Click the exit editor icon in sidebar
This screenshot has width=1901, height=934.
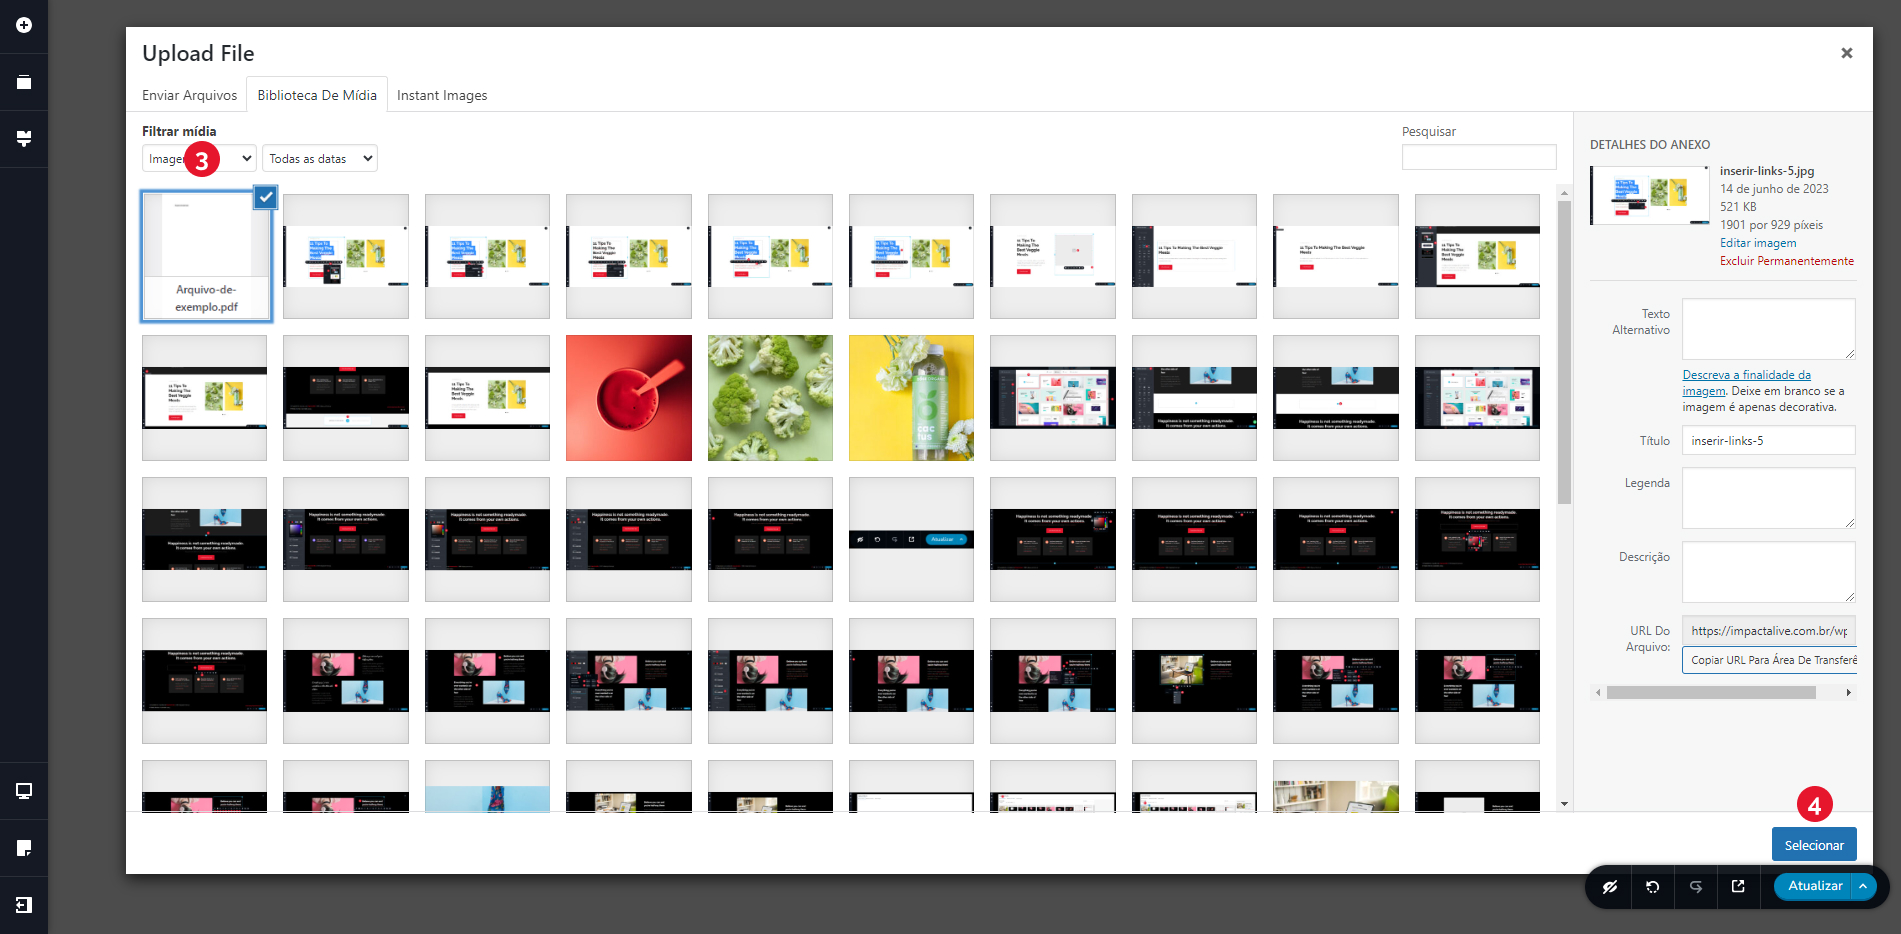point(24,905)
